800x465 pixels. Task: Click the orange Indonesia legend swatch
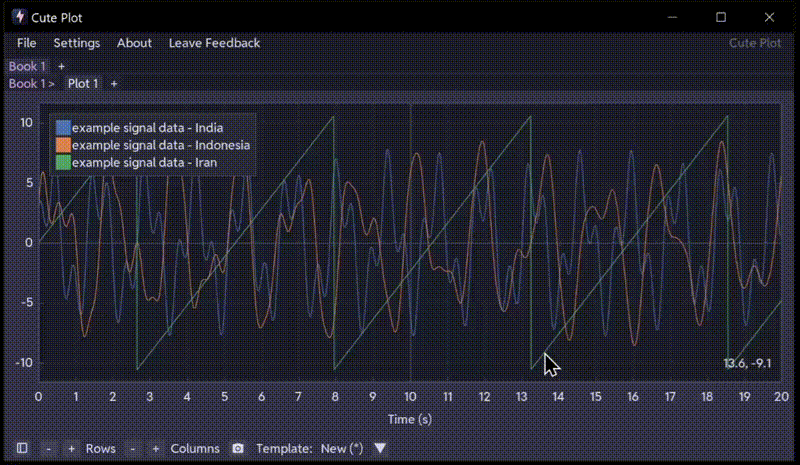63,145
